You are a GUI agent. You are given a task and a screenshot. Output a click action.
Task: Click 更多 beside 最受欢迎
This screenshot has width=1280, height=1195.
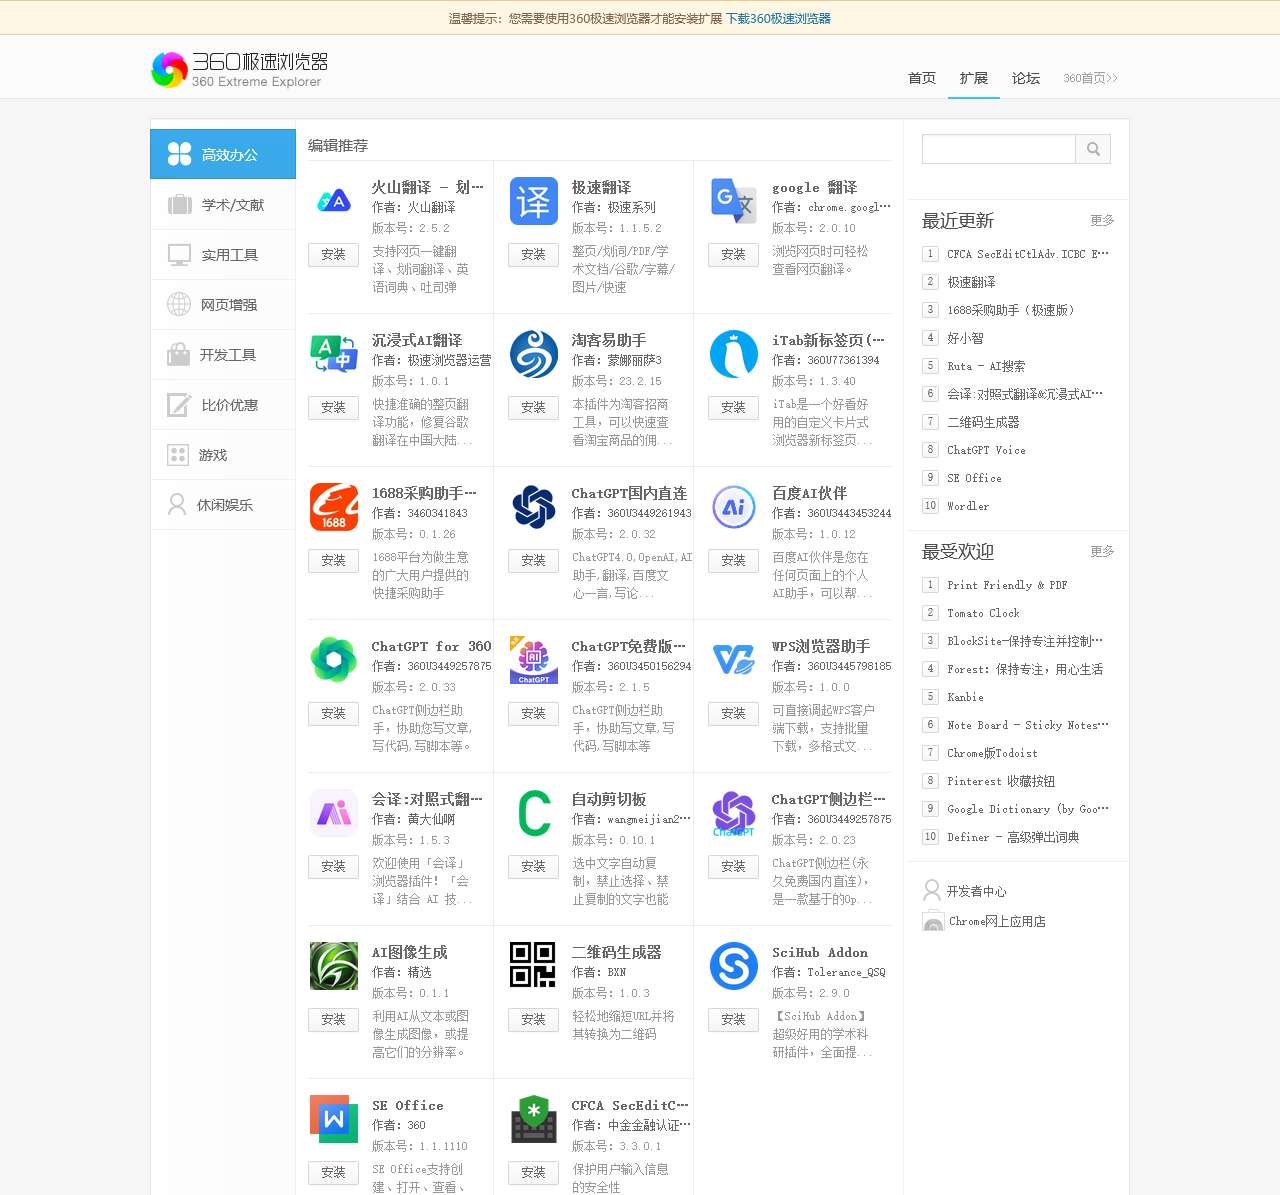pyautogui.click(x=1102, y=551)
